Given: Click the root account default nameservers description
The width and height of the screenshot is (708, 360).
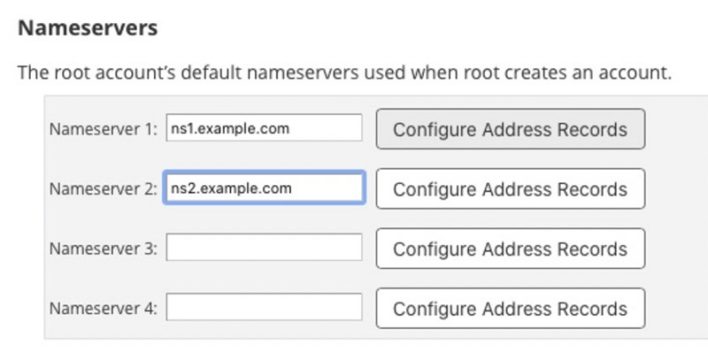Looking at the screenshot, I should click(x=345, y=72).
